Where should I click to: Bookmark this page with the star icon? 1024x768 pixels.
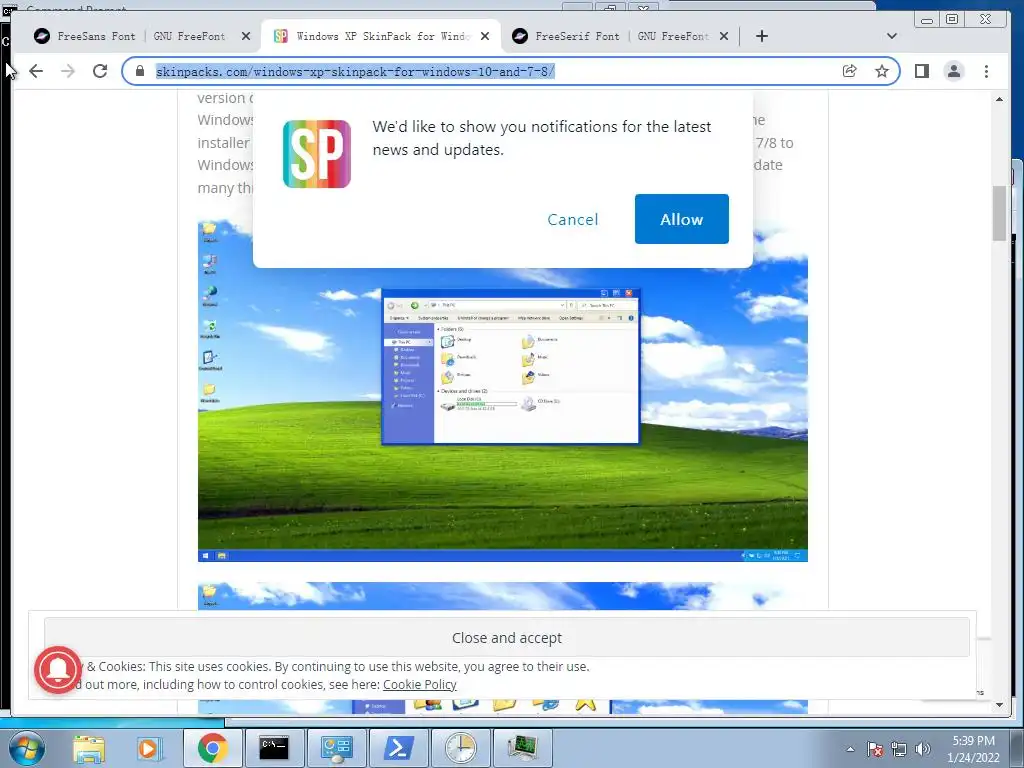(x=882, y=71)
